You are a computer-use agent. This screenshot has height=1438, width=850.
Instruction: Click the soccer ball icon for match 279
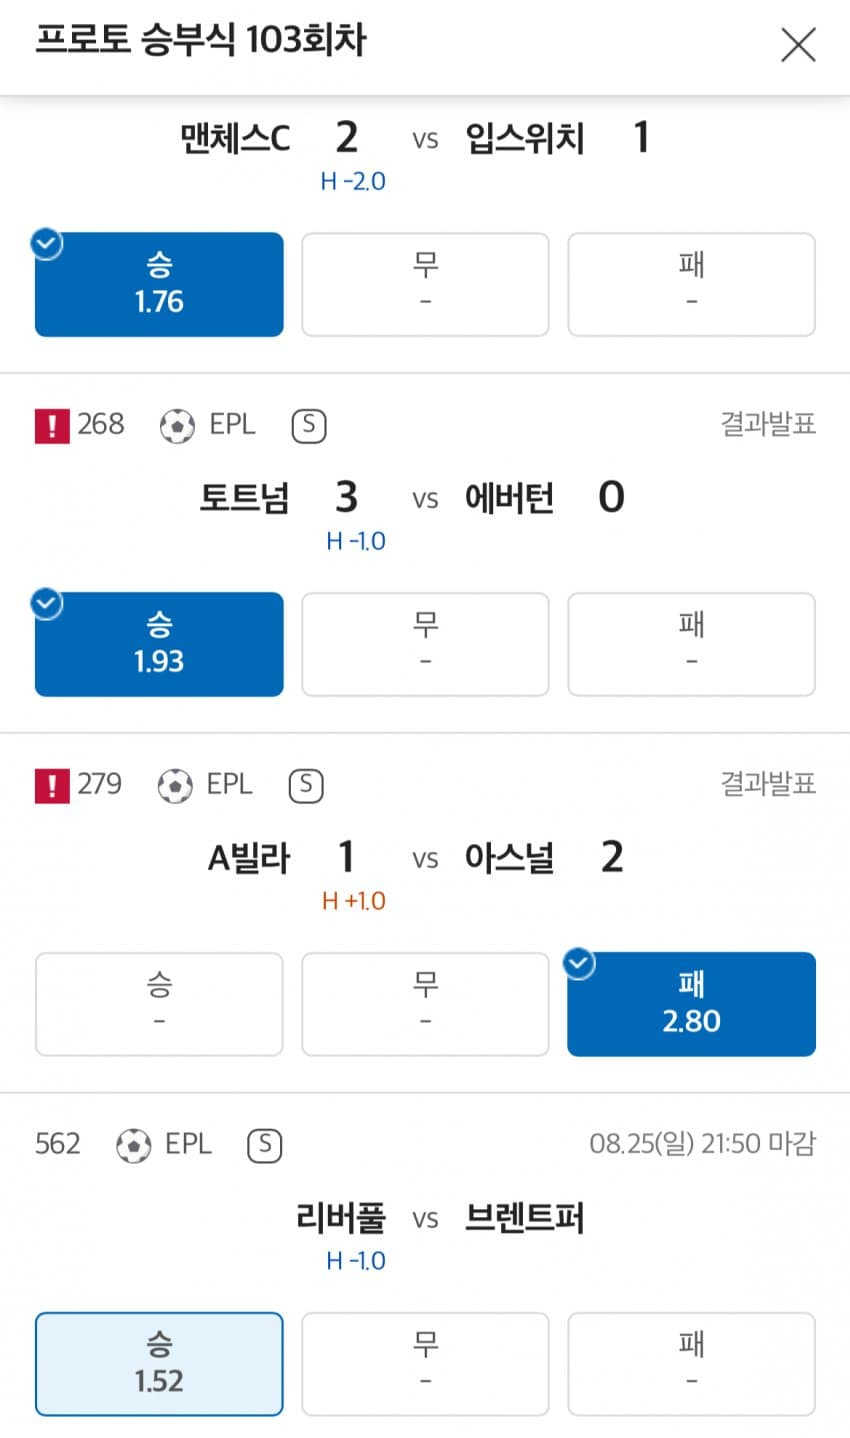click(x=175, y=787)
